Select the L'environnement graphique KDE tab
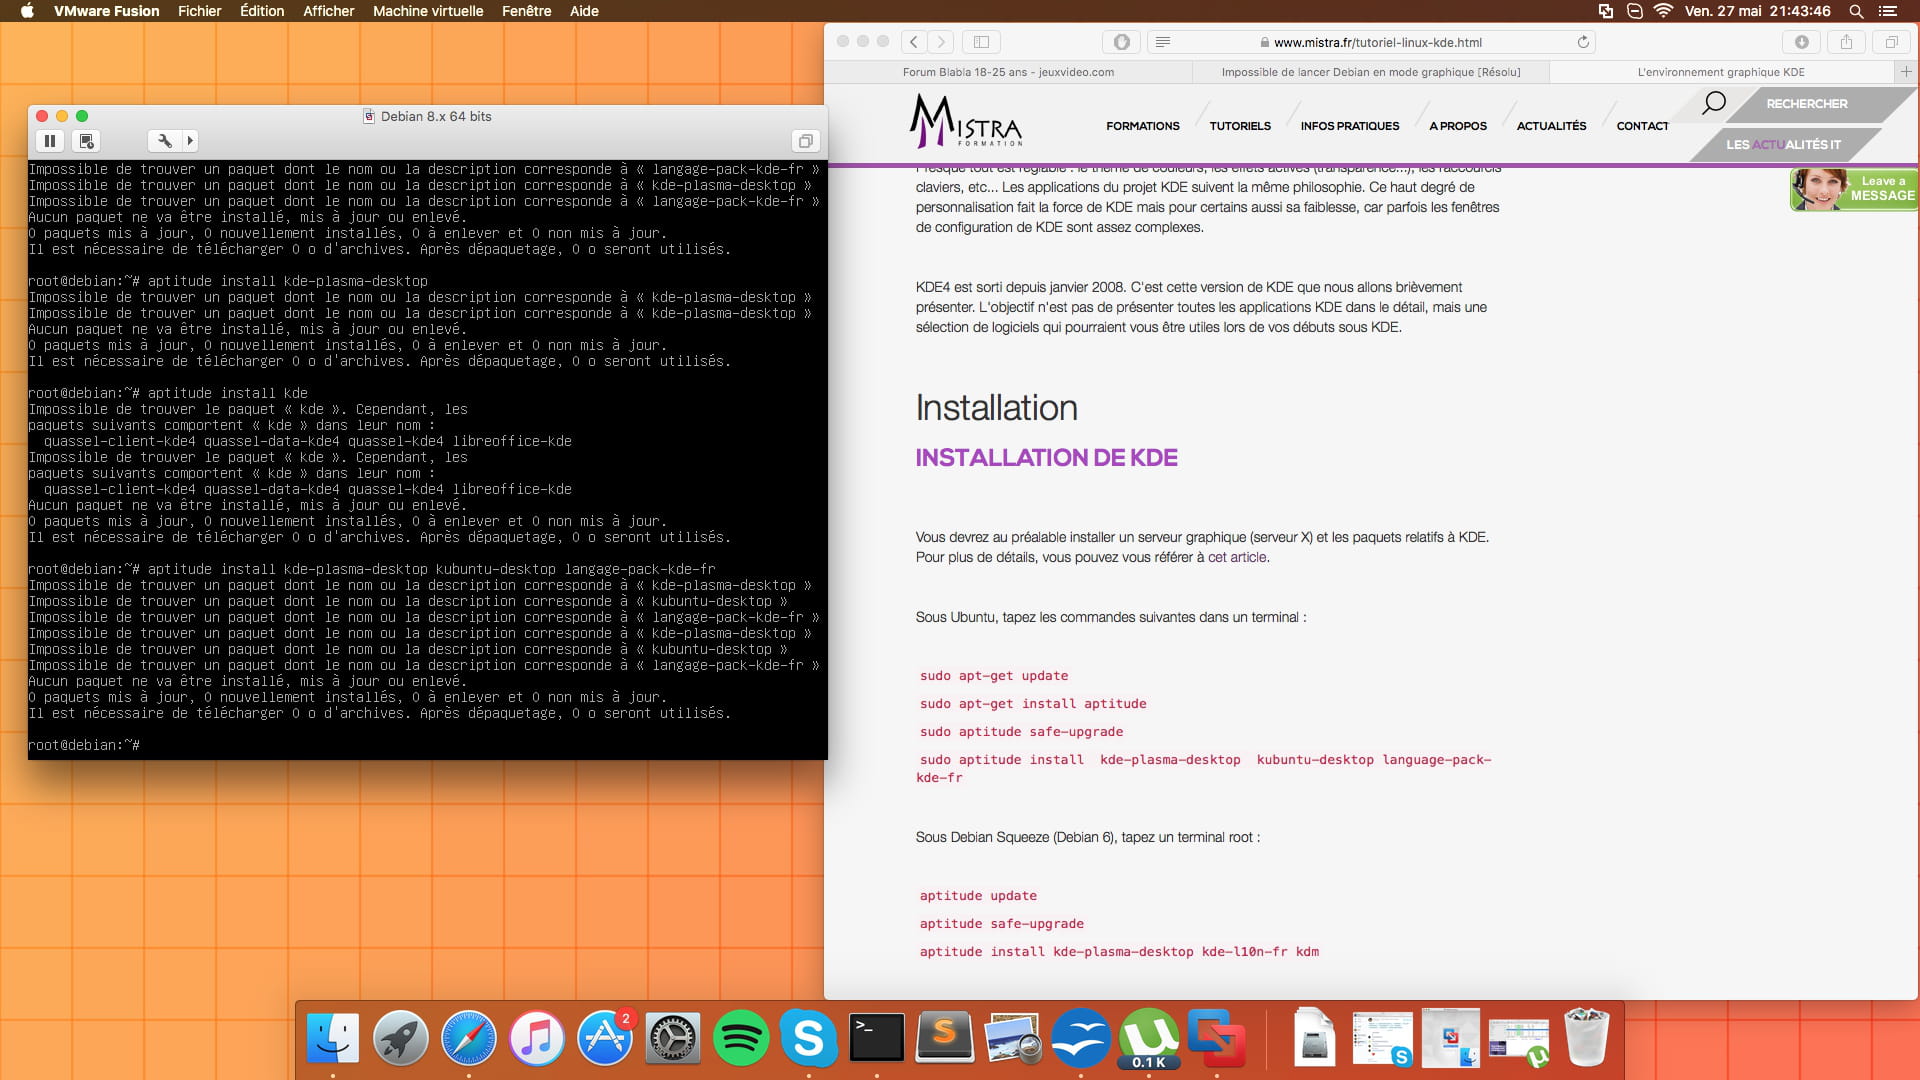The width and height of the screenshot is (1920, 1080). click(1721, 72)
